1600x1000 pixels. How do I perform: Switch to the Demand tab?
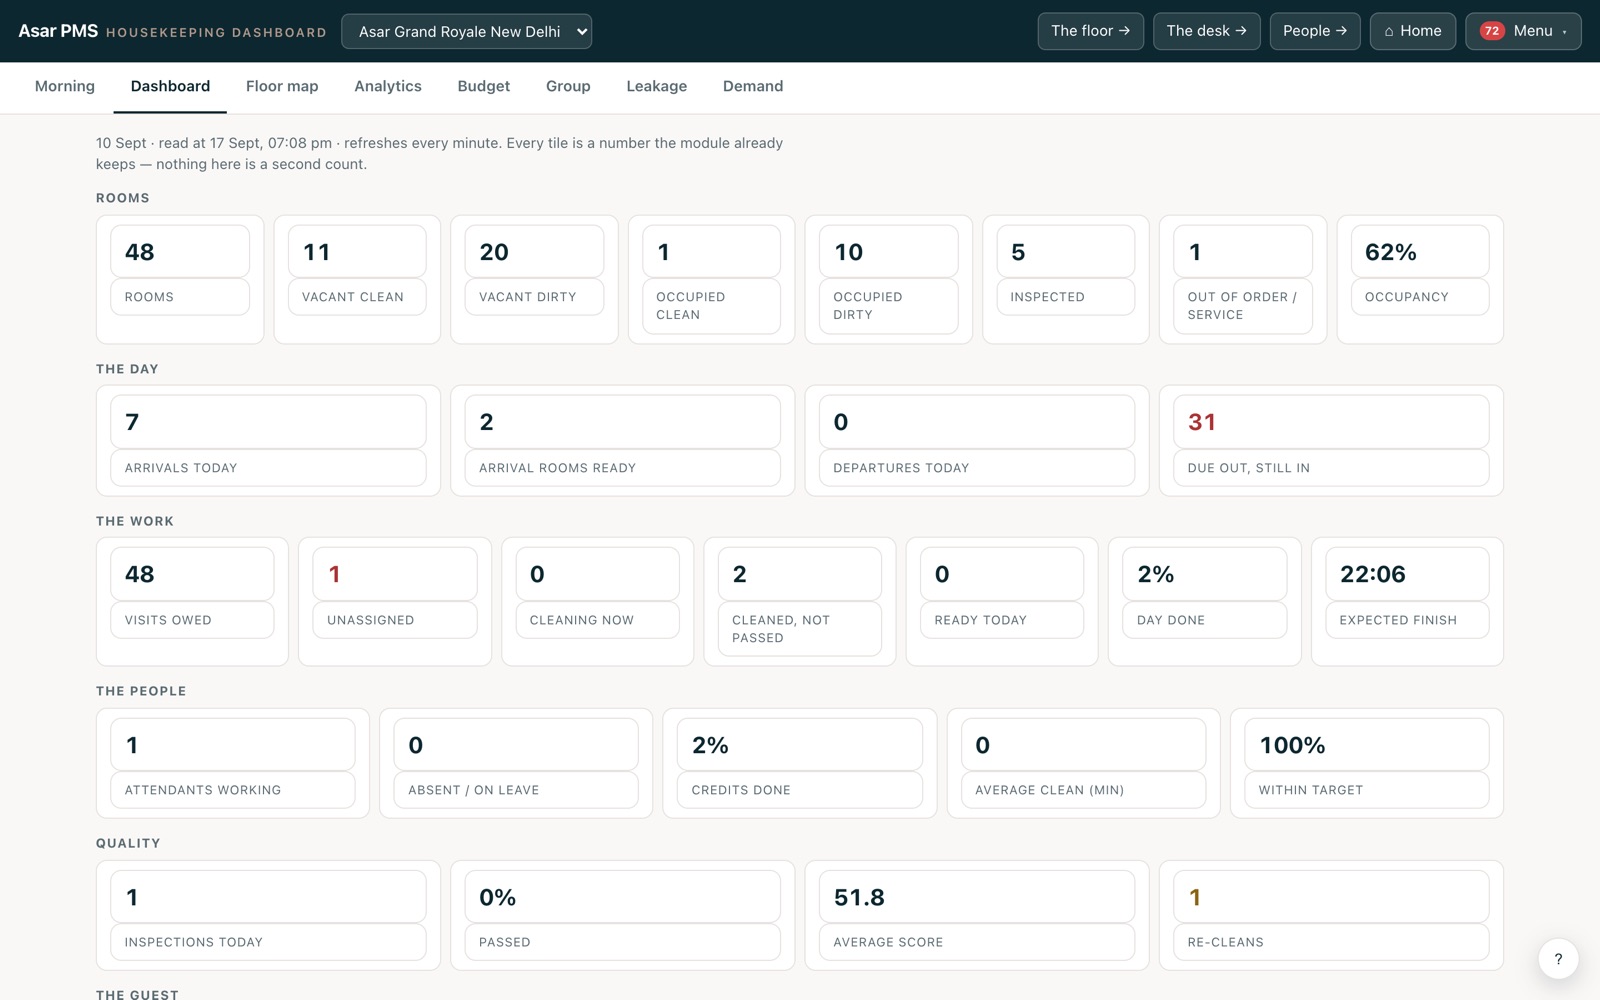753,87
